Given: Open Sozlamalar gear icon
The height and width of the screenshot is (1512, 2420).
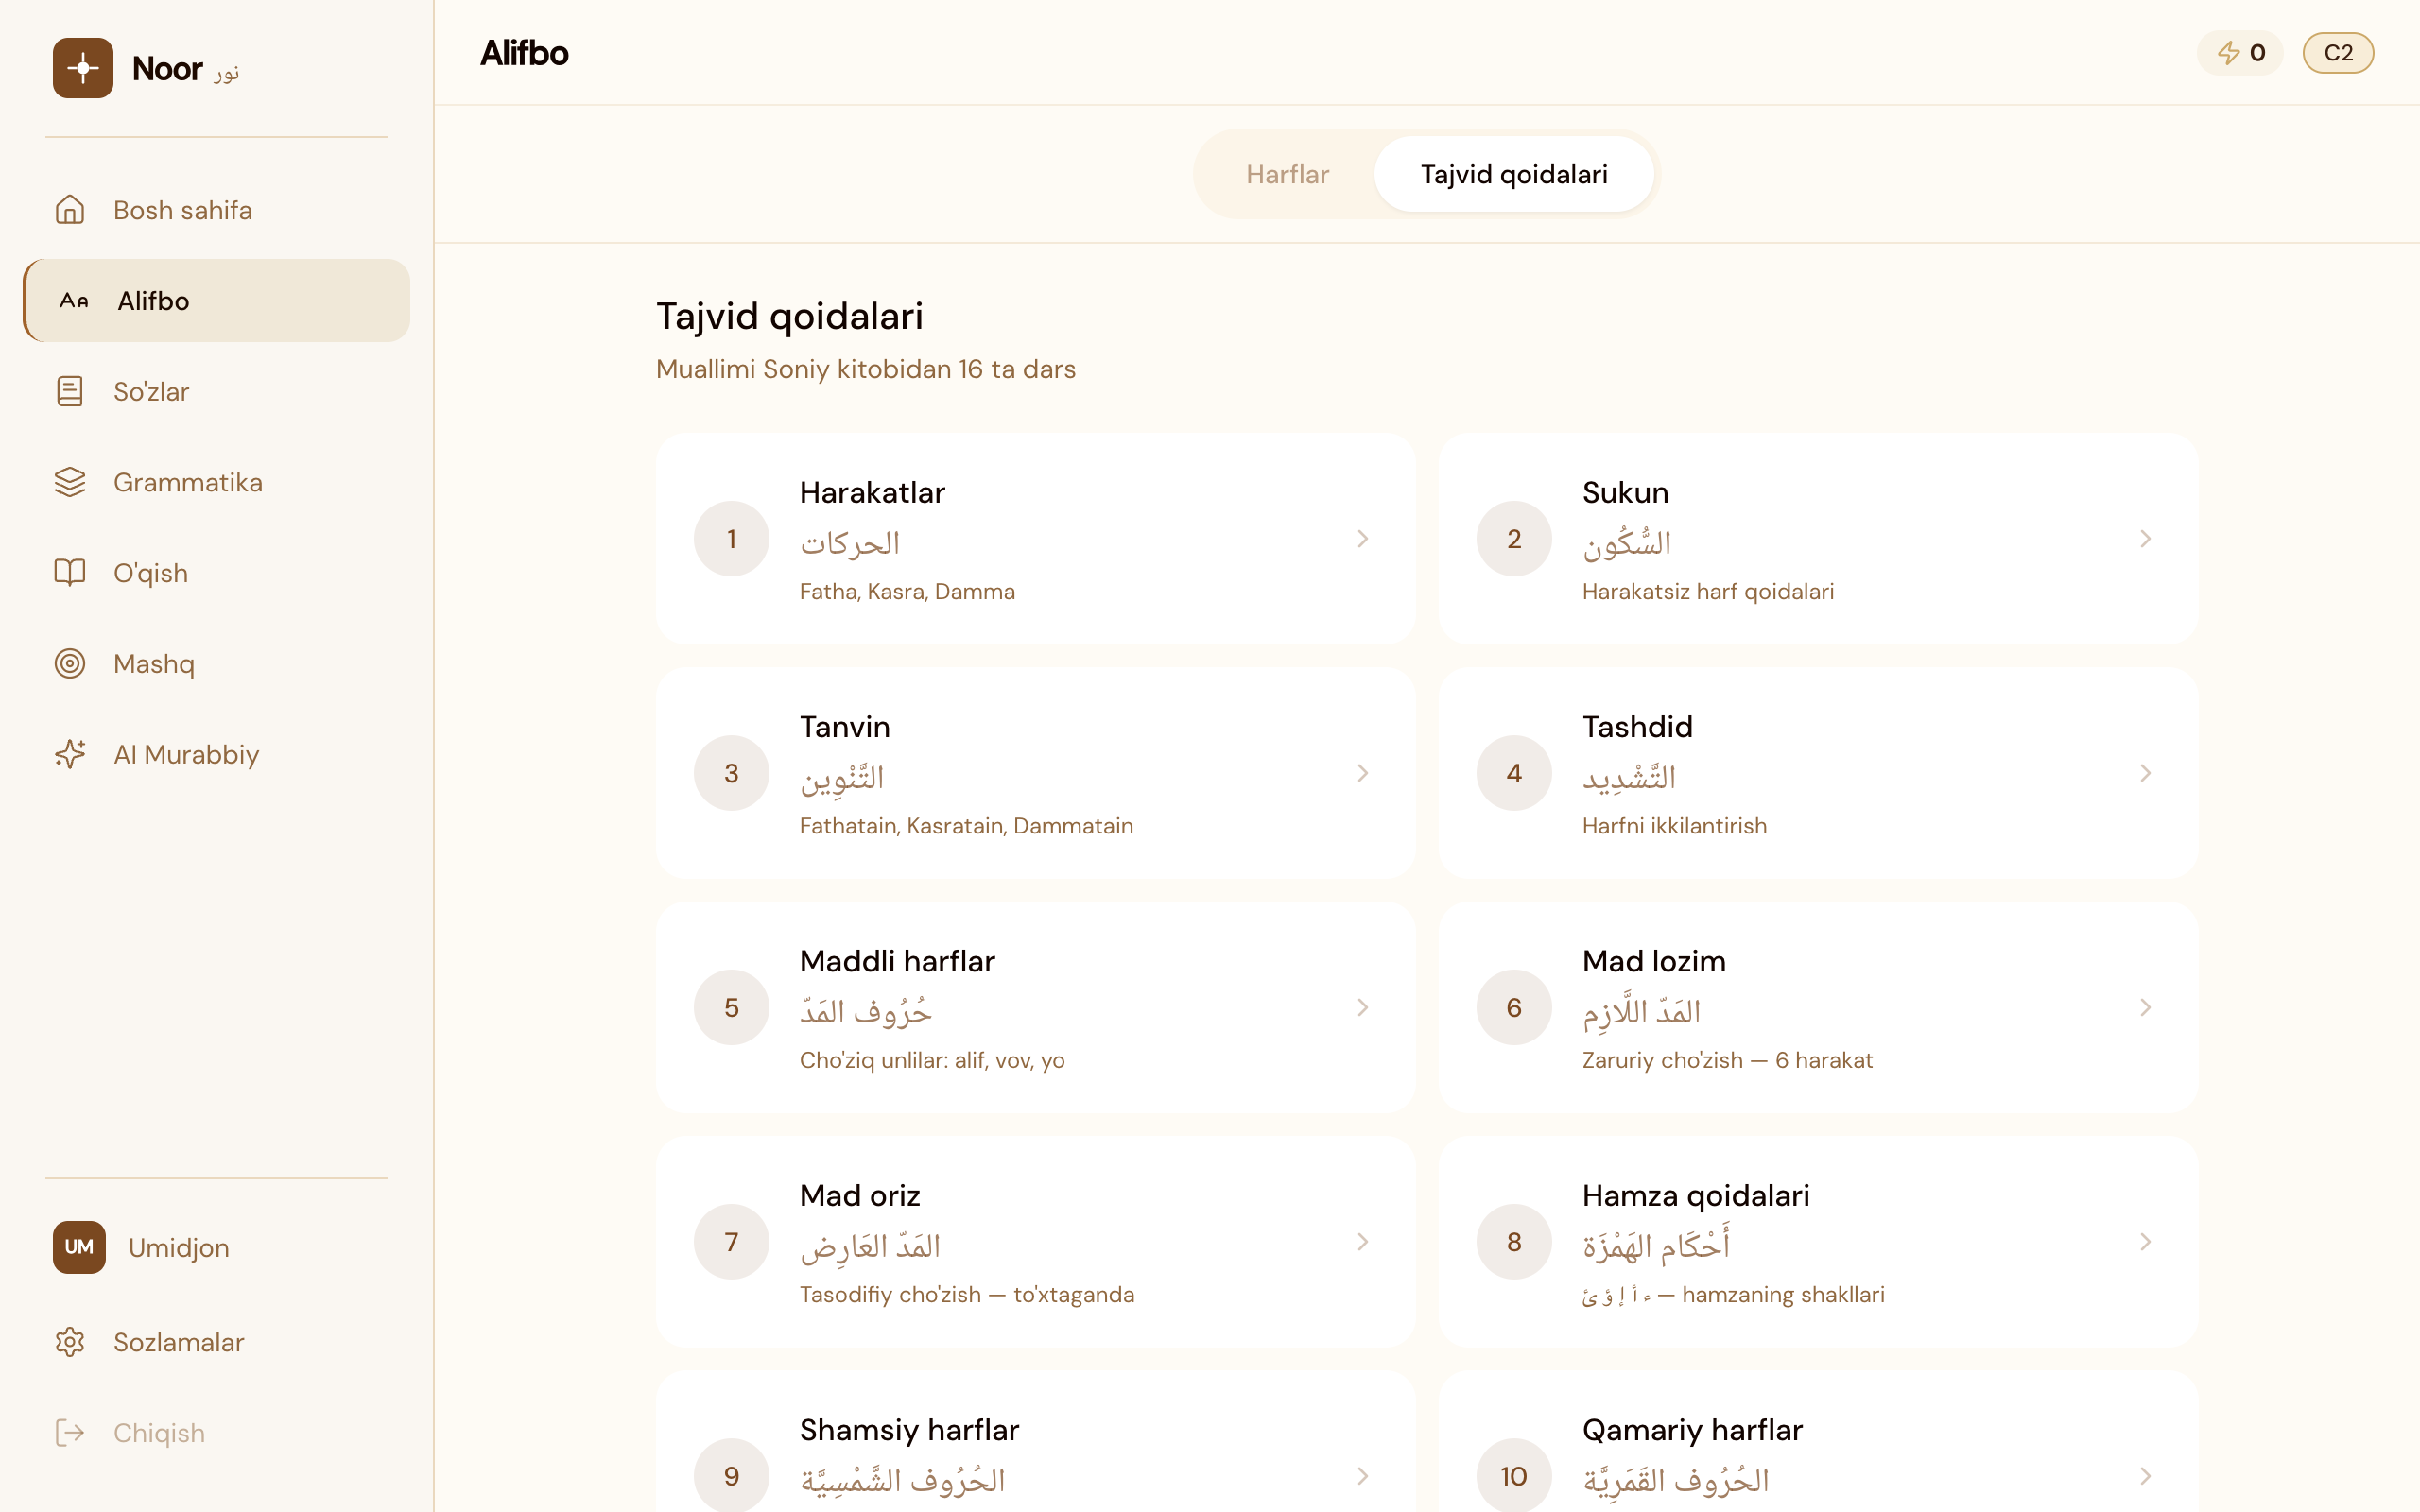Looking at the screenshot, I should [70, 1342].
